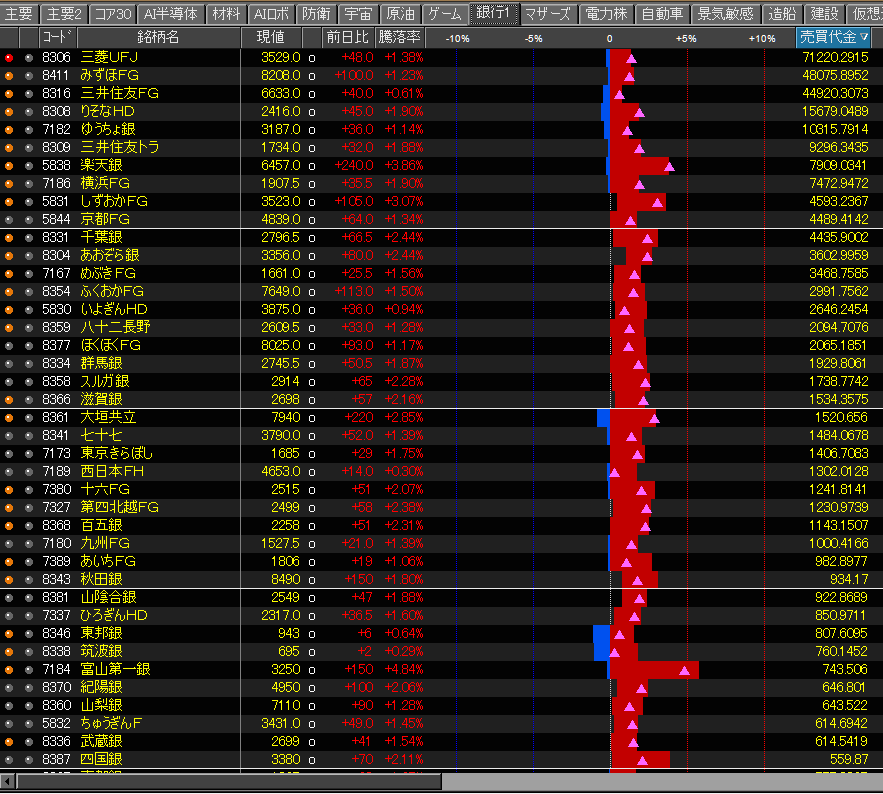The width and height of the screenshot is (883, 794).
Task: Select stock name 八十二長野
Action: click(x=115, y=327)
